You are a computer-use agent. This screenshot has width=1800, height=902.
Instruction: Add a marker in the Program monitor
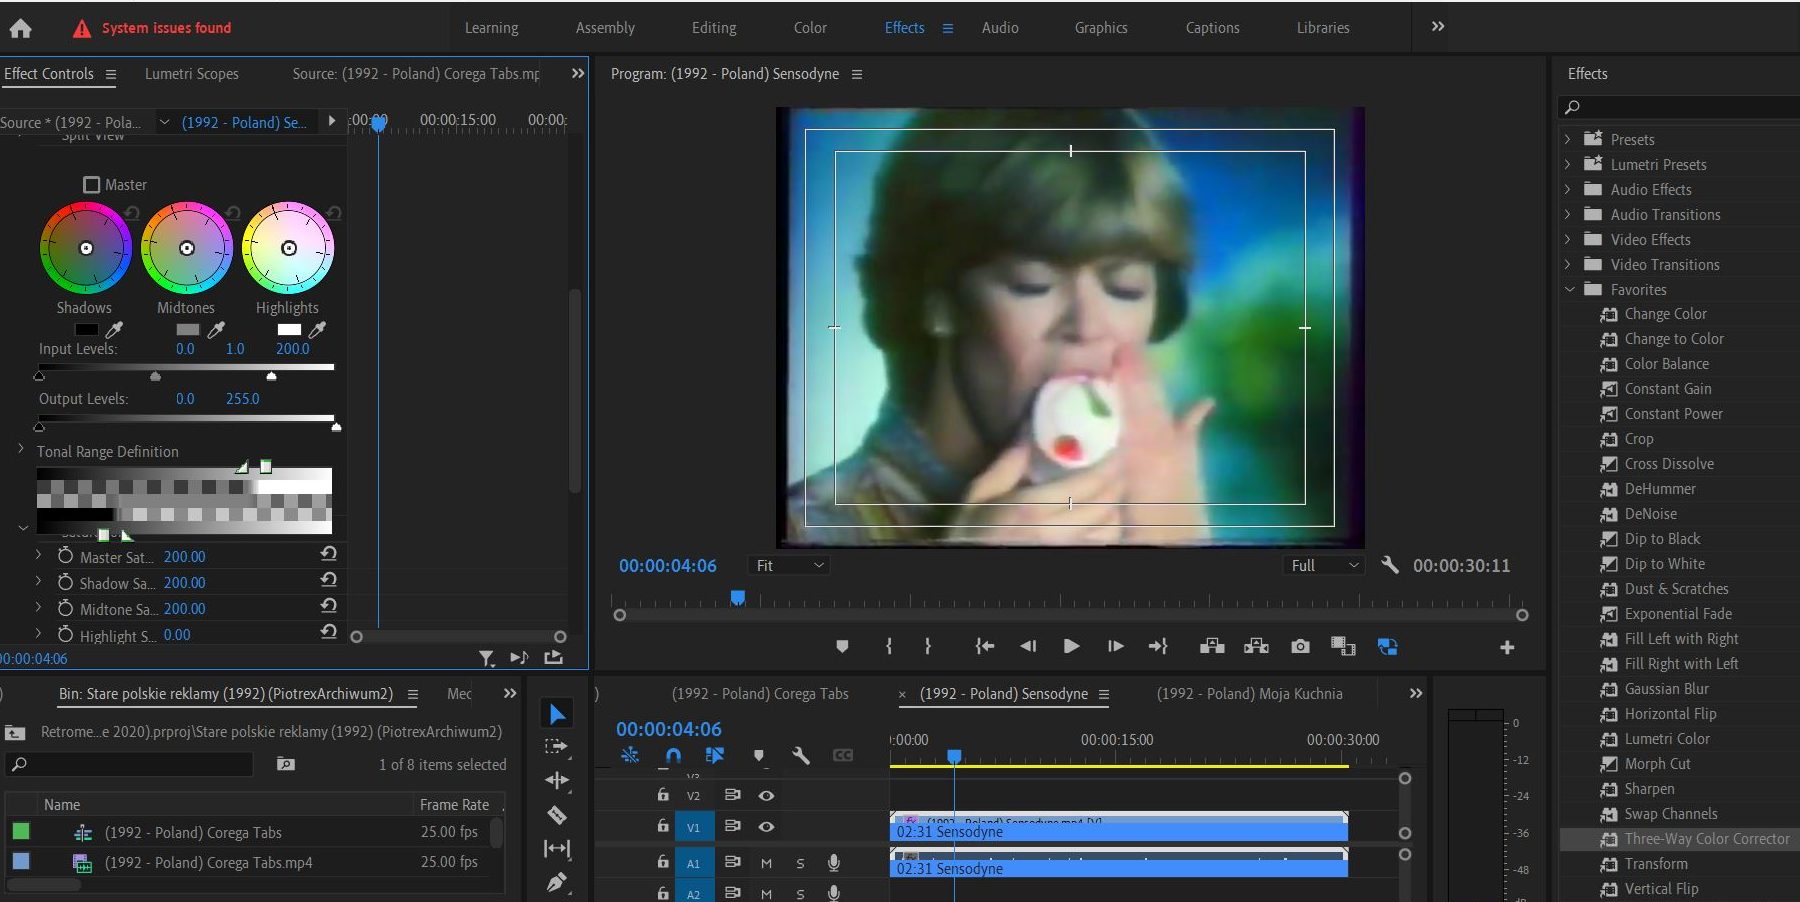(x=842, y=646)
